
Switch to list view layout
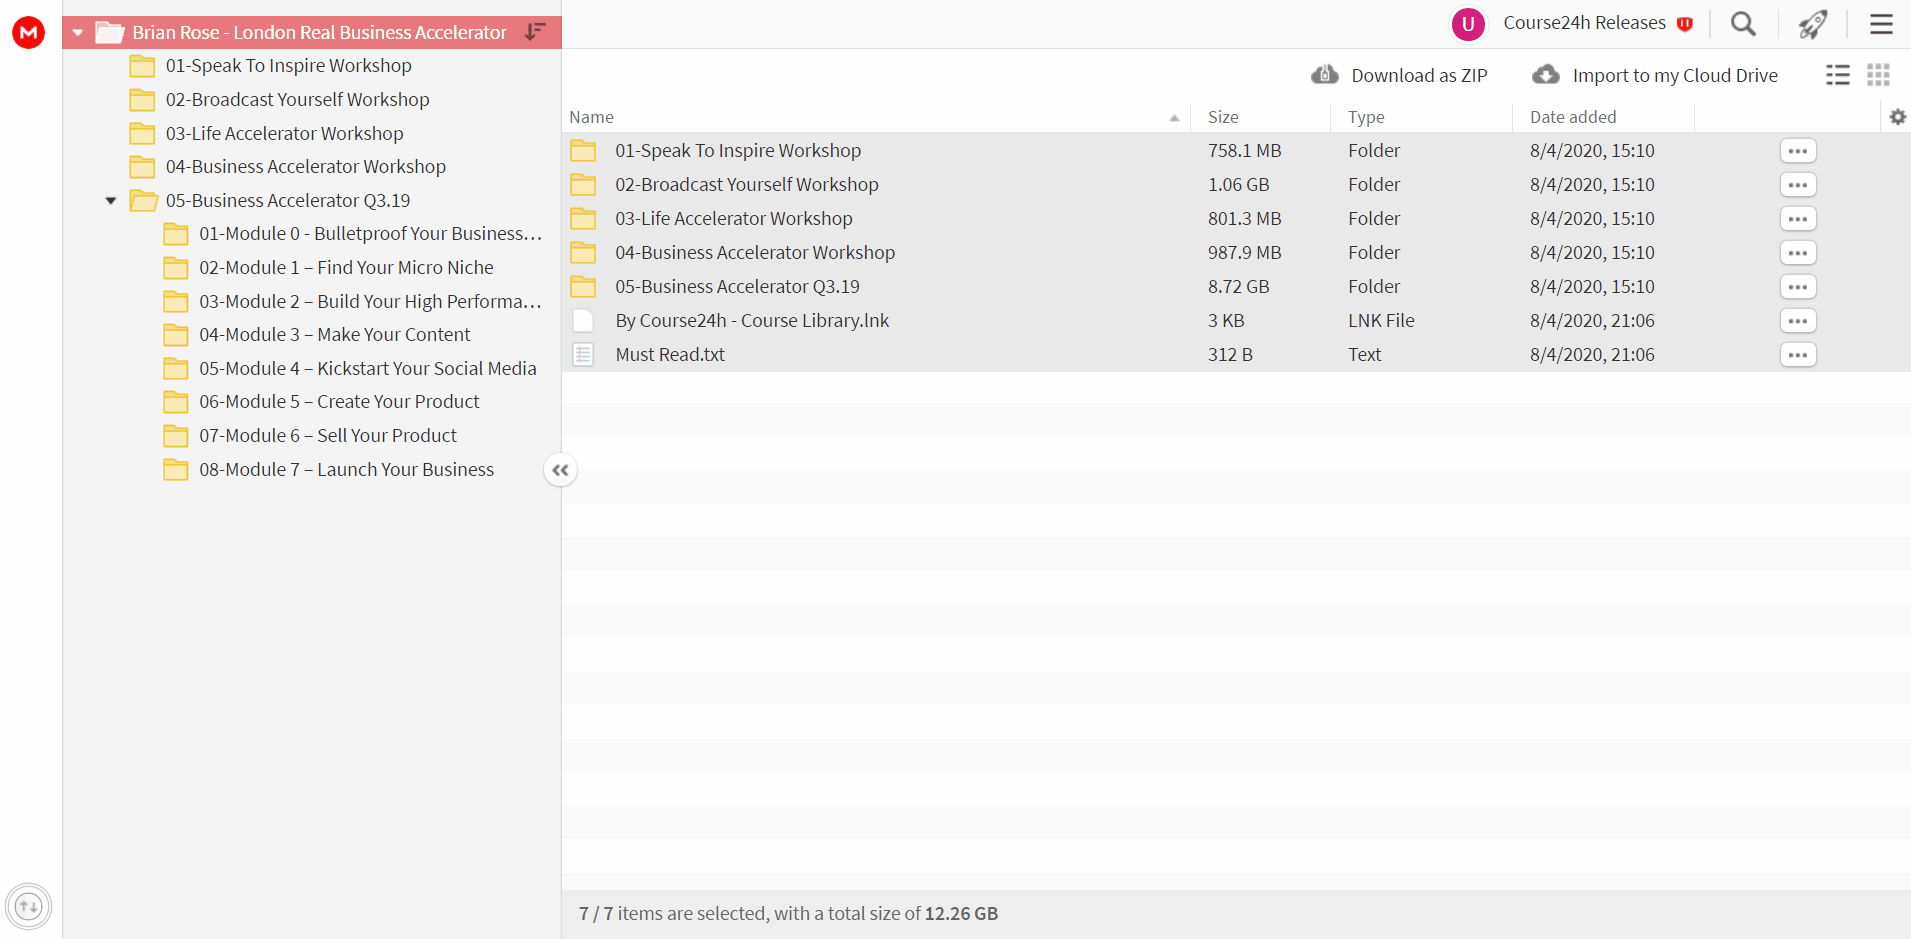click(1838, 75)
